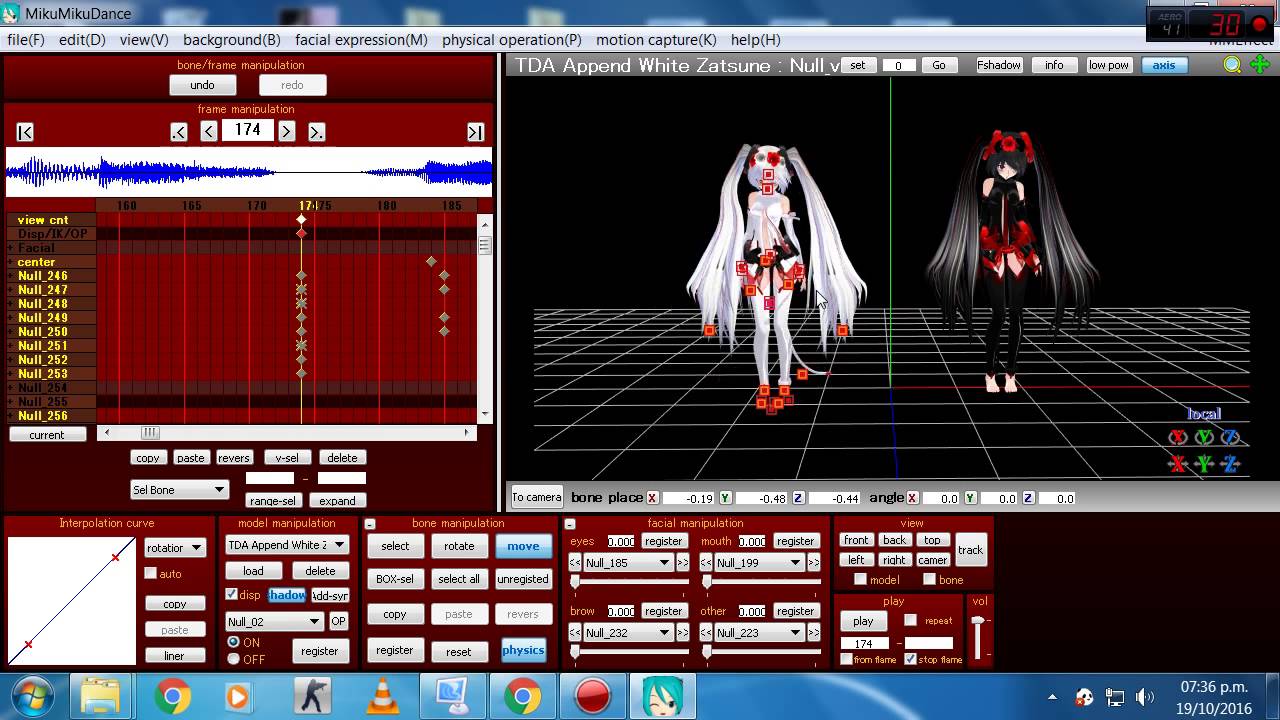This screenshot has height=720, width=1280.
Task: Open the TDA Append White model dropdown
Action: click(286, 545)
